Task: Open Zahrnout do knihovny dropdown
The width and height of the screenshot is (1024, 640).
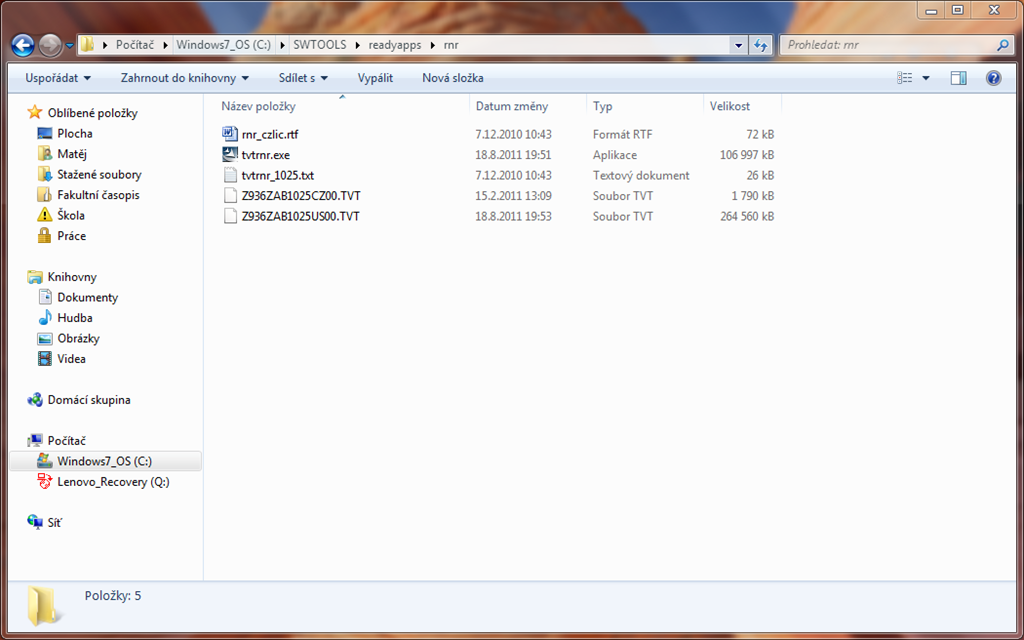Action: [x=184, y=78]
